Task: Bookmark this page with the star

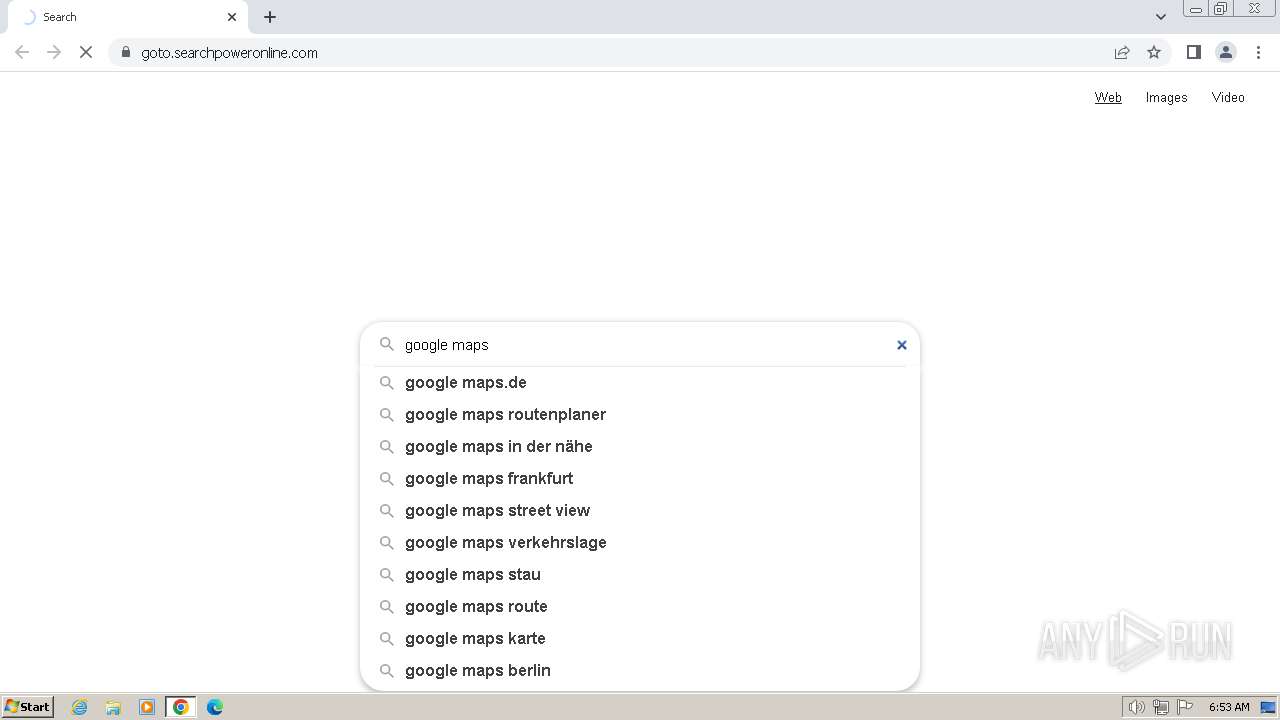Action: [1154, 52]
